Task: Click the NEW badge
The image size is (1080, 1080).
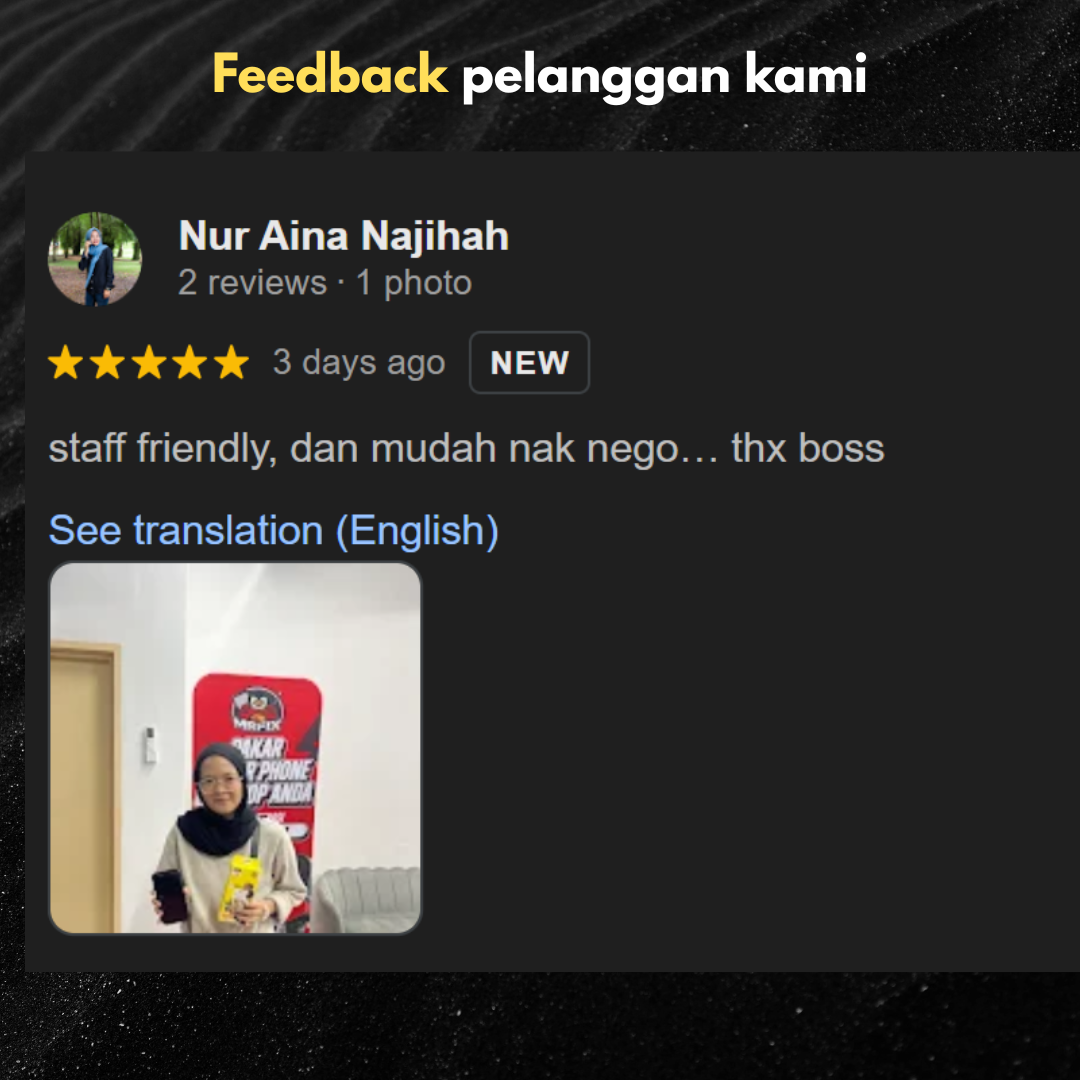Action: (529, 362)
